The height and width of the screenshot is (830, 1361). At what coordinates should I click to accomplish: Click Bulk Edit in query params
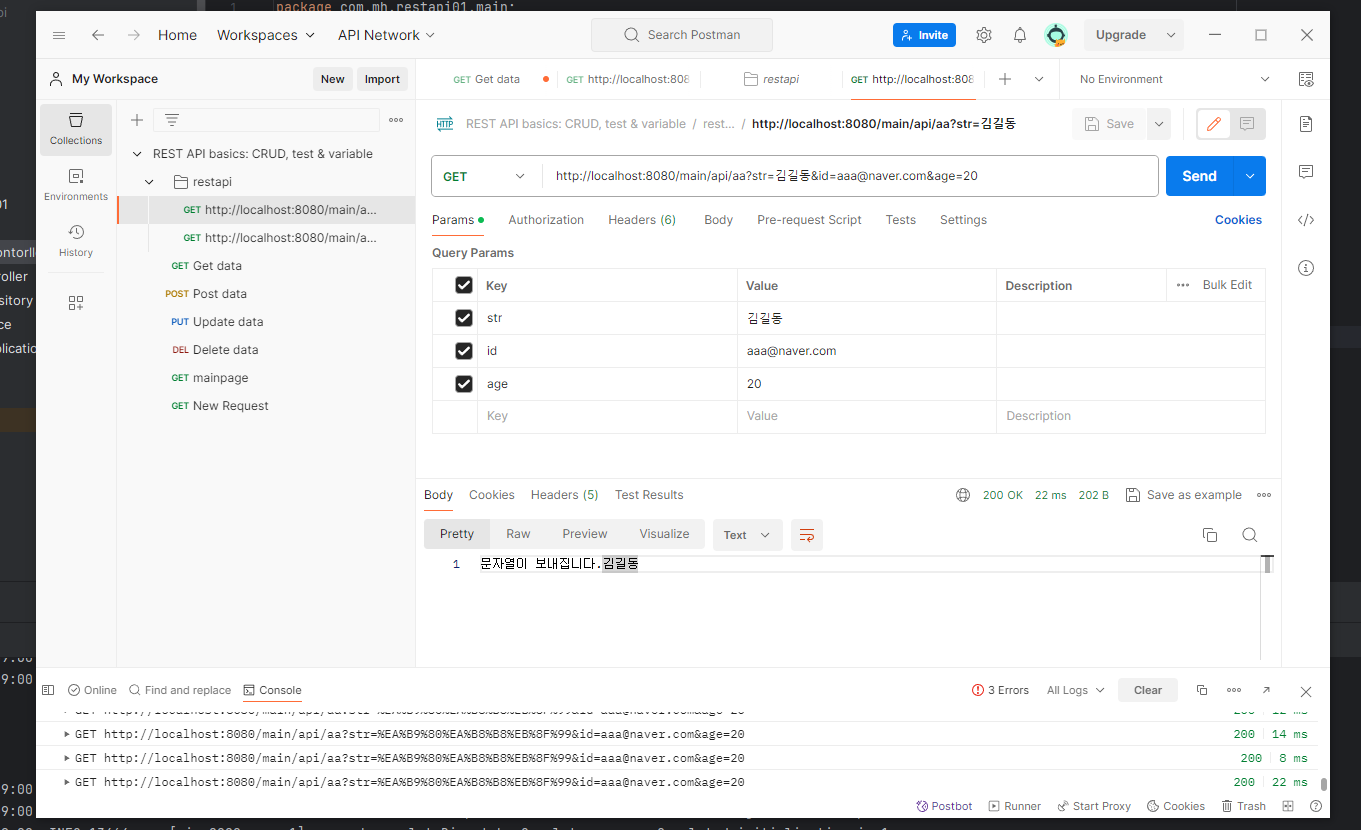click(x=1227, y=285)
